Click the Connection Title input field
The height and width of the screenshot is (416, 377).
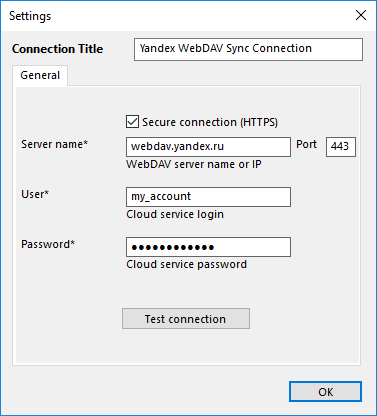pos(248,49)
